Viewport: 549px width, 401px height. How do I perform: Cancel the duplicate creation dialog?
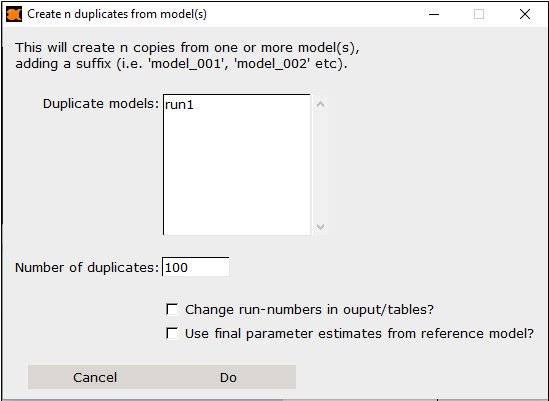tap(95, 377)
